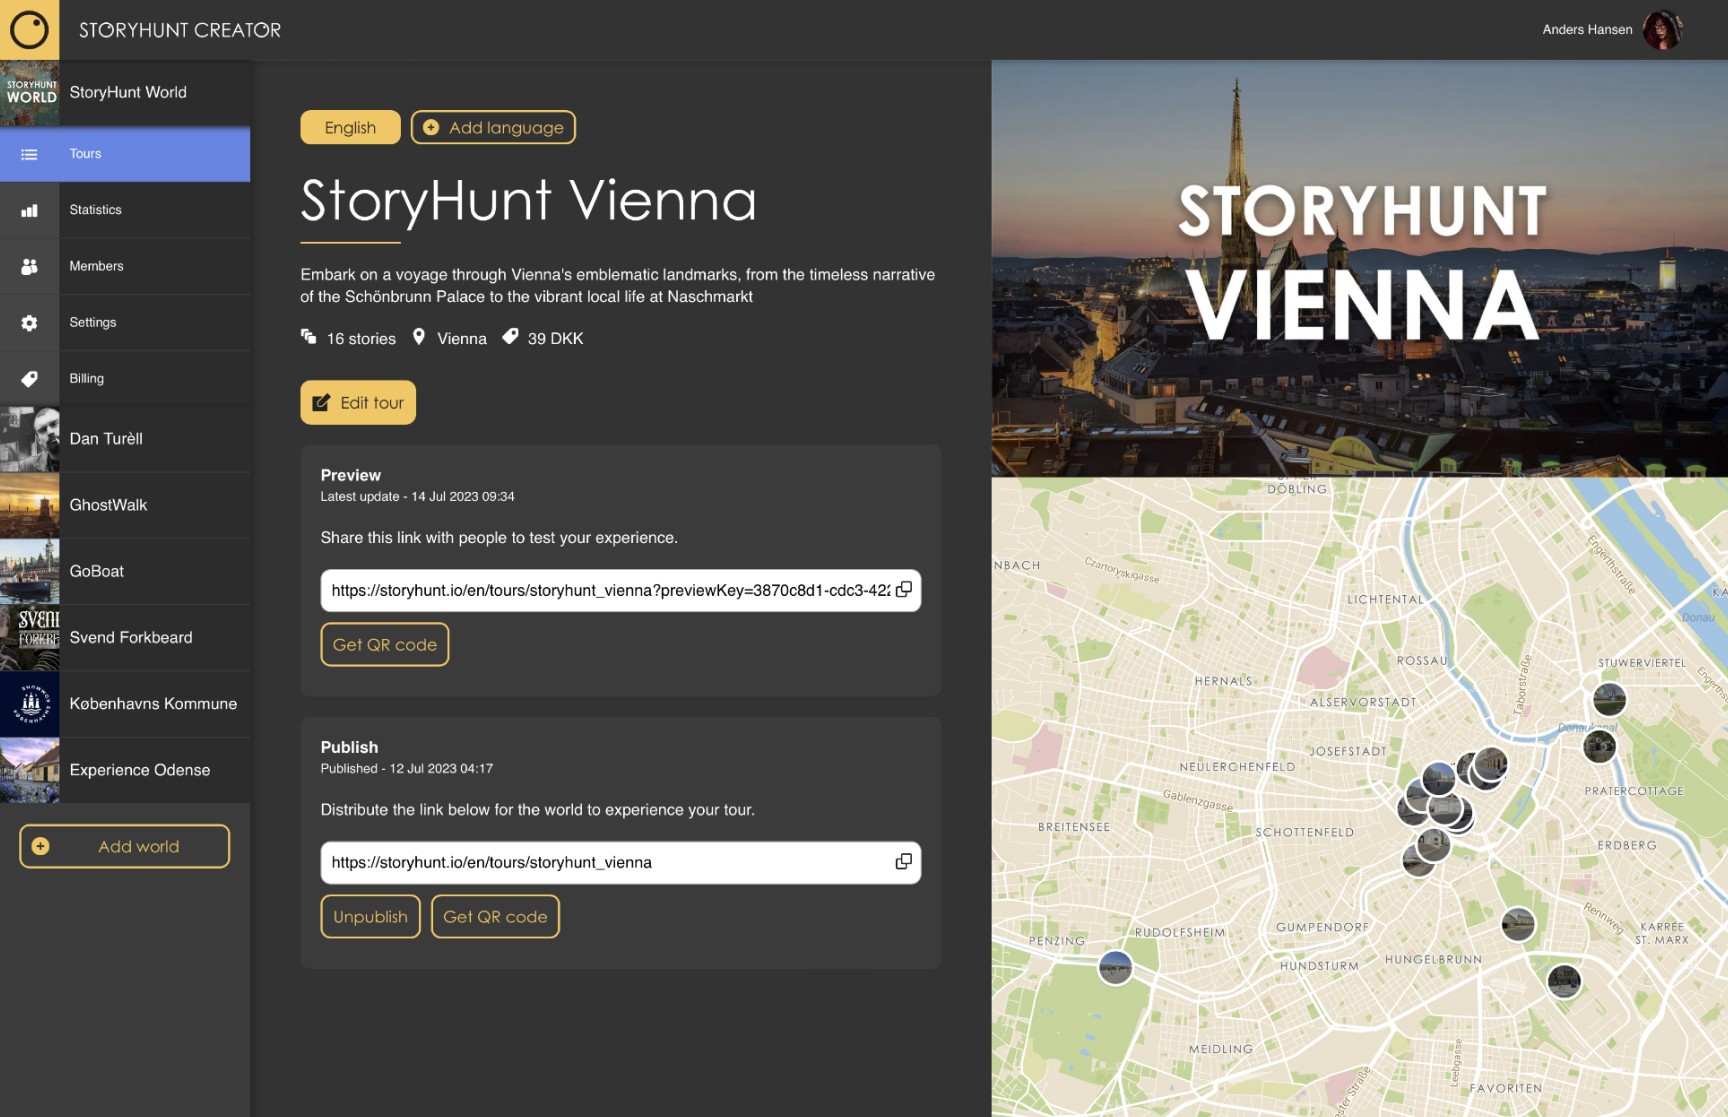The height and width of the screenshot is (1117, 1728).
Task: Click the price tag icon beside 39 DKK
Action: pyautogui.click(x=510, y=337)
